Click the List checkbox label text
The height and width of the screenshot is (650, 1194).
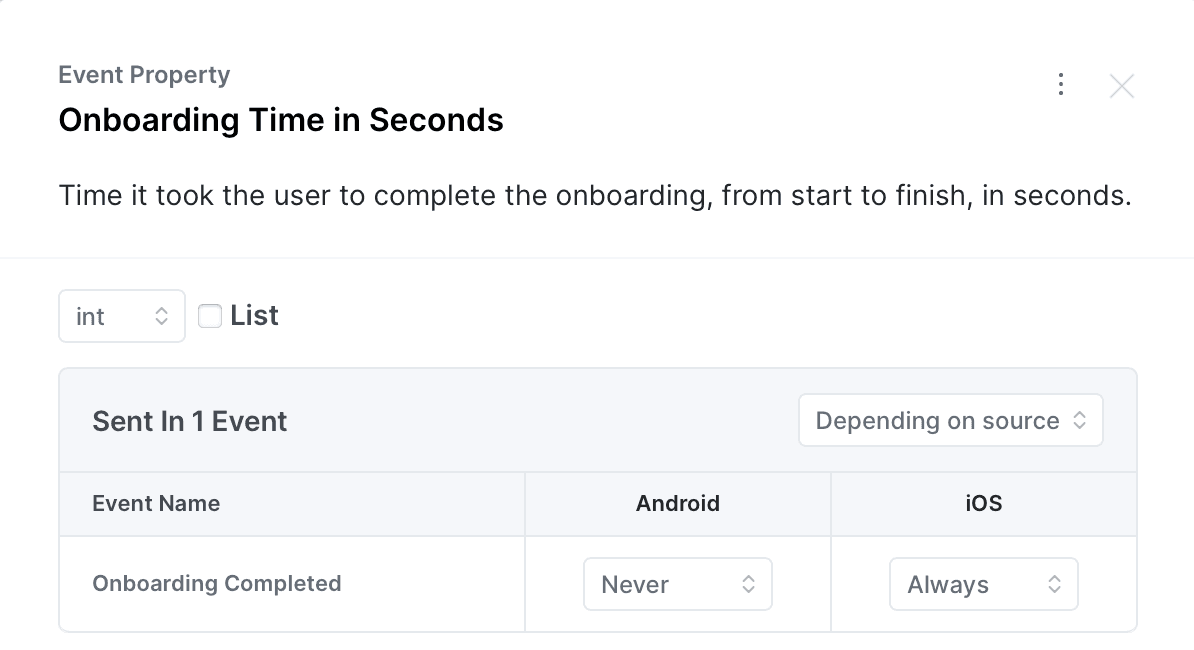pos(254,316)
